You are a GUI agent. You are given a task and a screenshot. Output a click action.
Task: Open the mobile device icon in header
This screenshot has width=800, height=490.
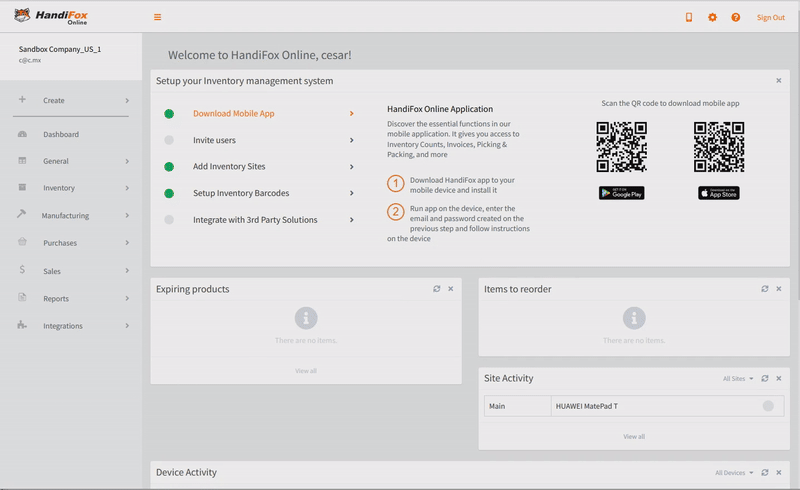coord(689,17)
